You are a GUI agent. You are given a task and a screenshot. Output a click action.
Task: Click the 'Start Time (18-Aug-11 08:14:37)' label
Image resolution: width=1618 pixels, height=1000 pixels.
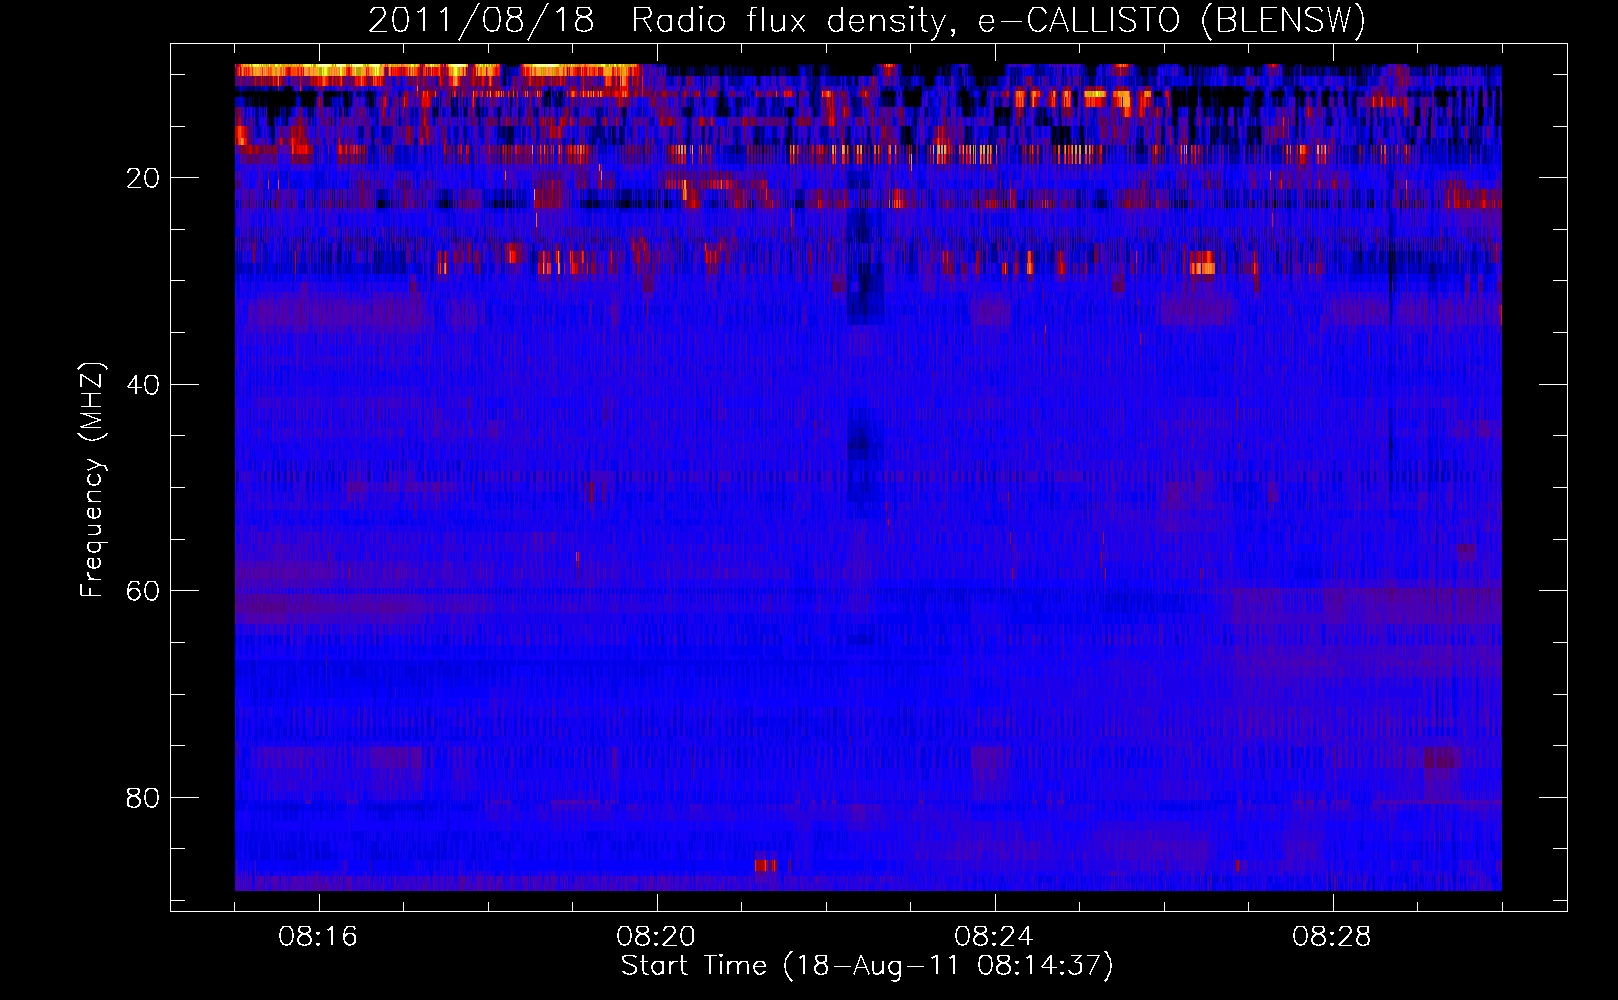(867, 966)
